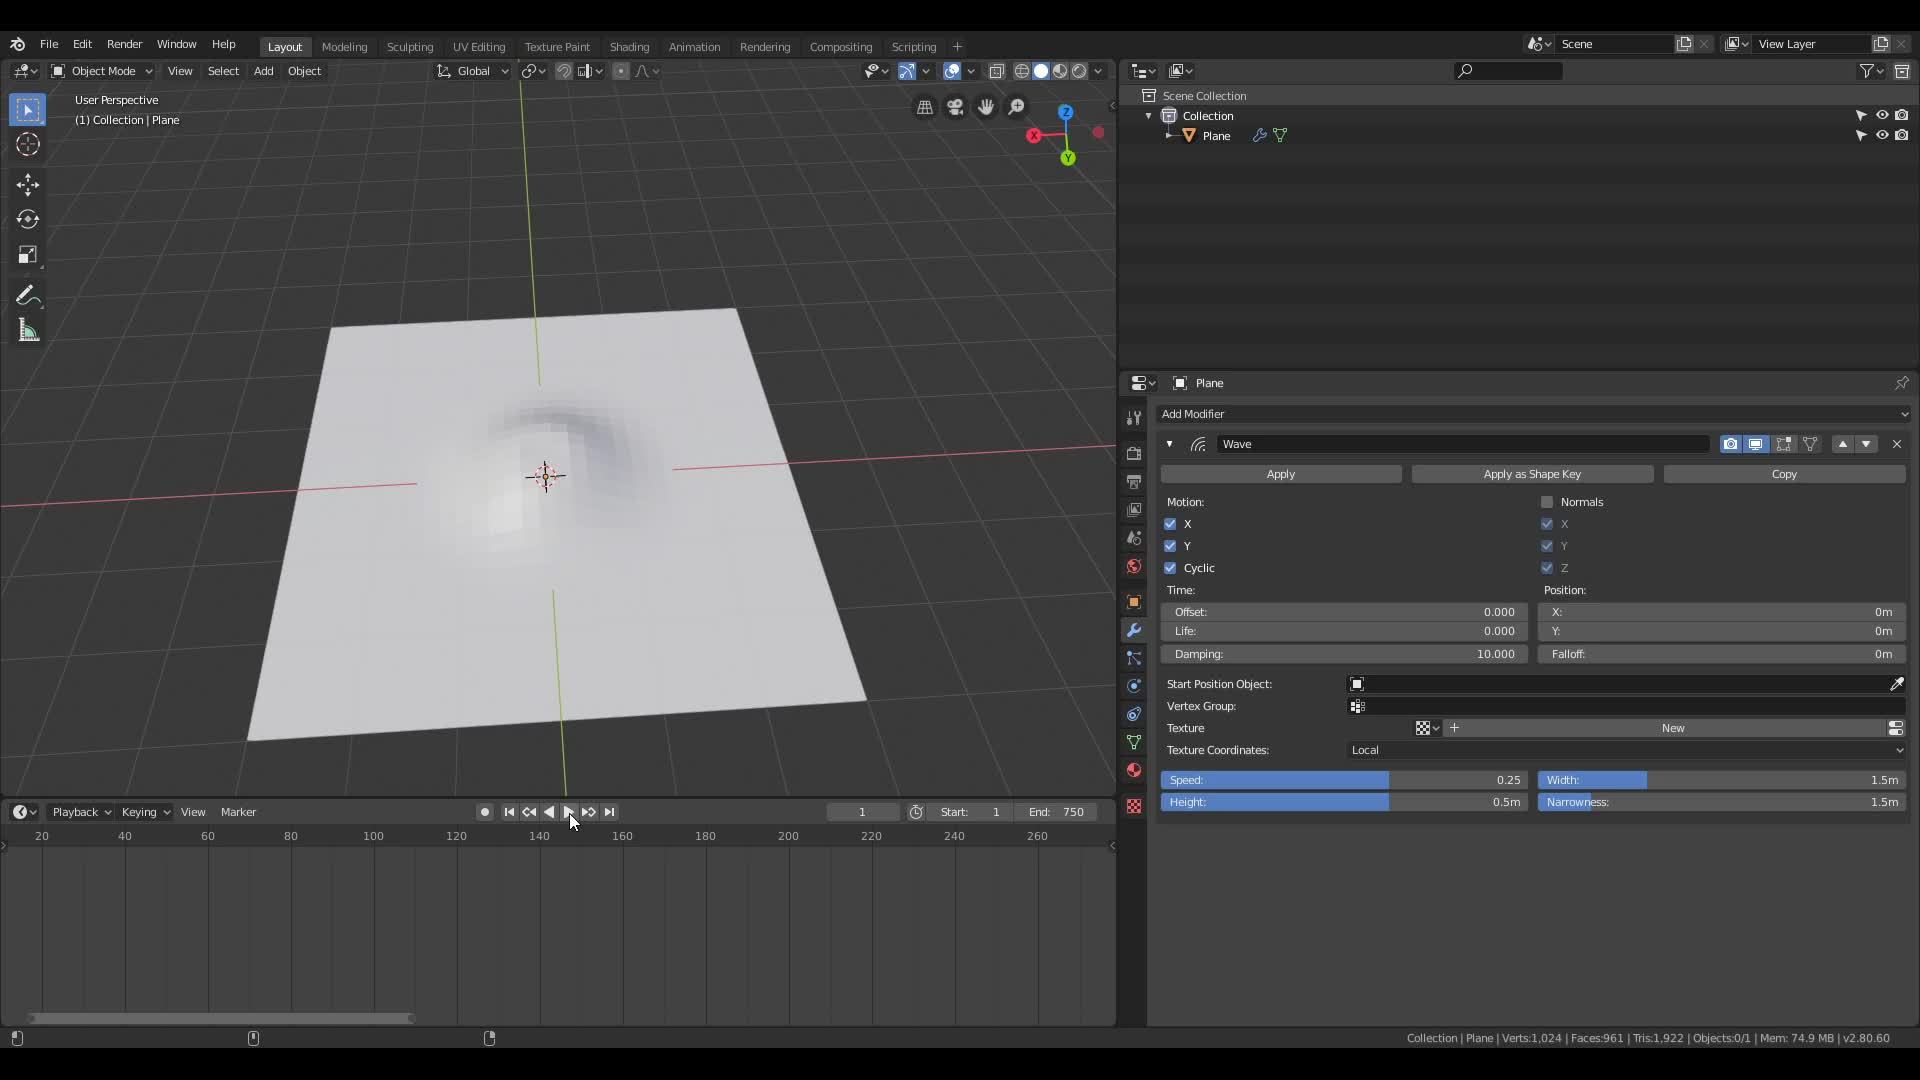The height and width of the screenshot is (1080, 1920).
Task: Jump to the timeline start frame
Action: (x=509, y=812)
